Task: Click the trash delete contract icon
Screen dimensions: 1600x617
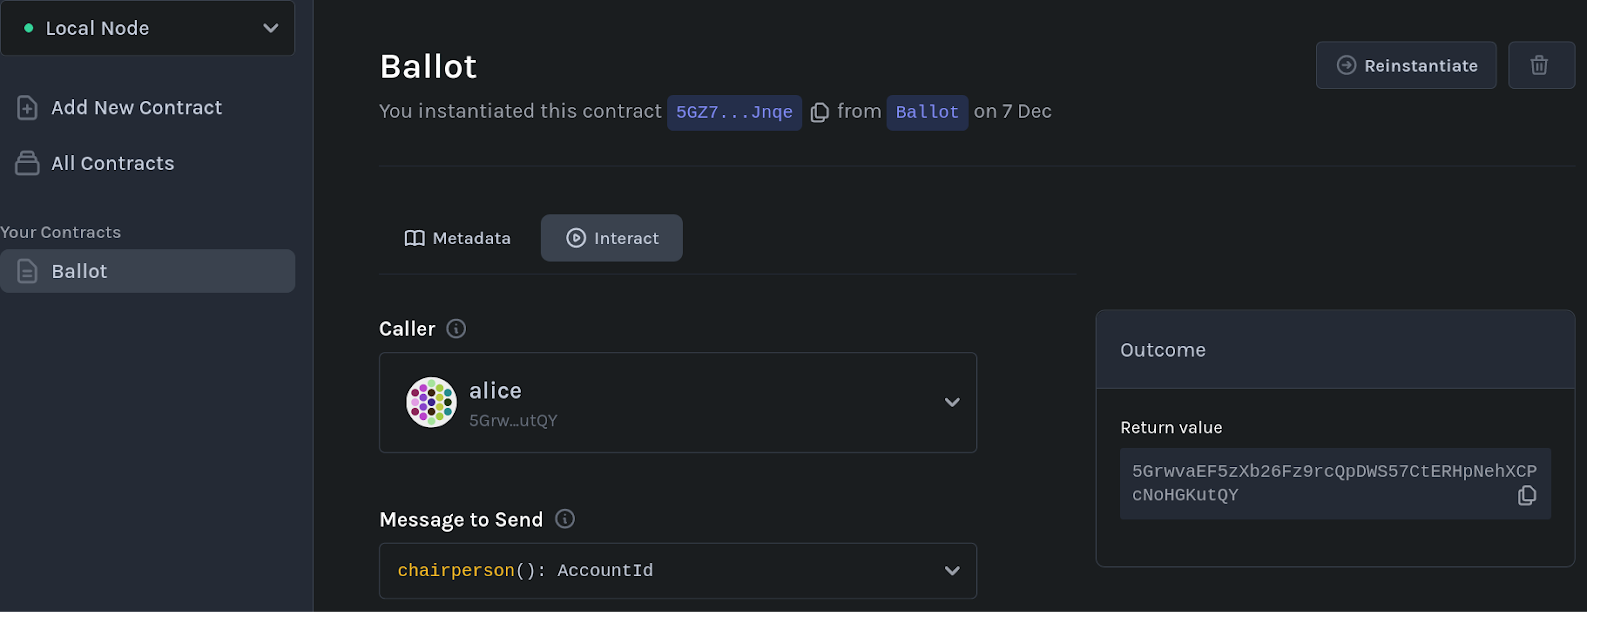Action: click(x=1540, y=66)
